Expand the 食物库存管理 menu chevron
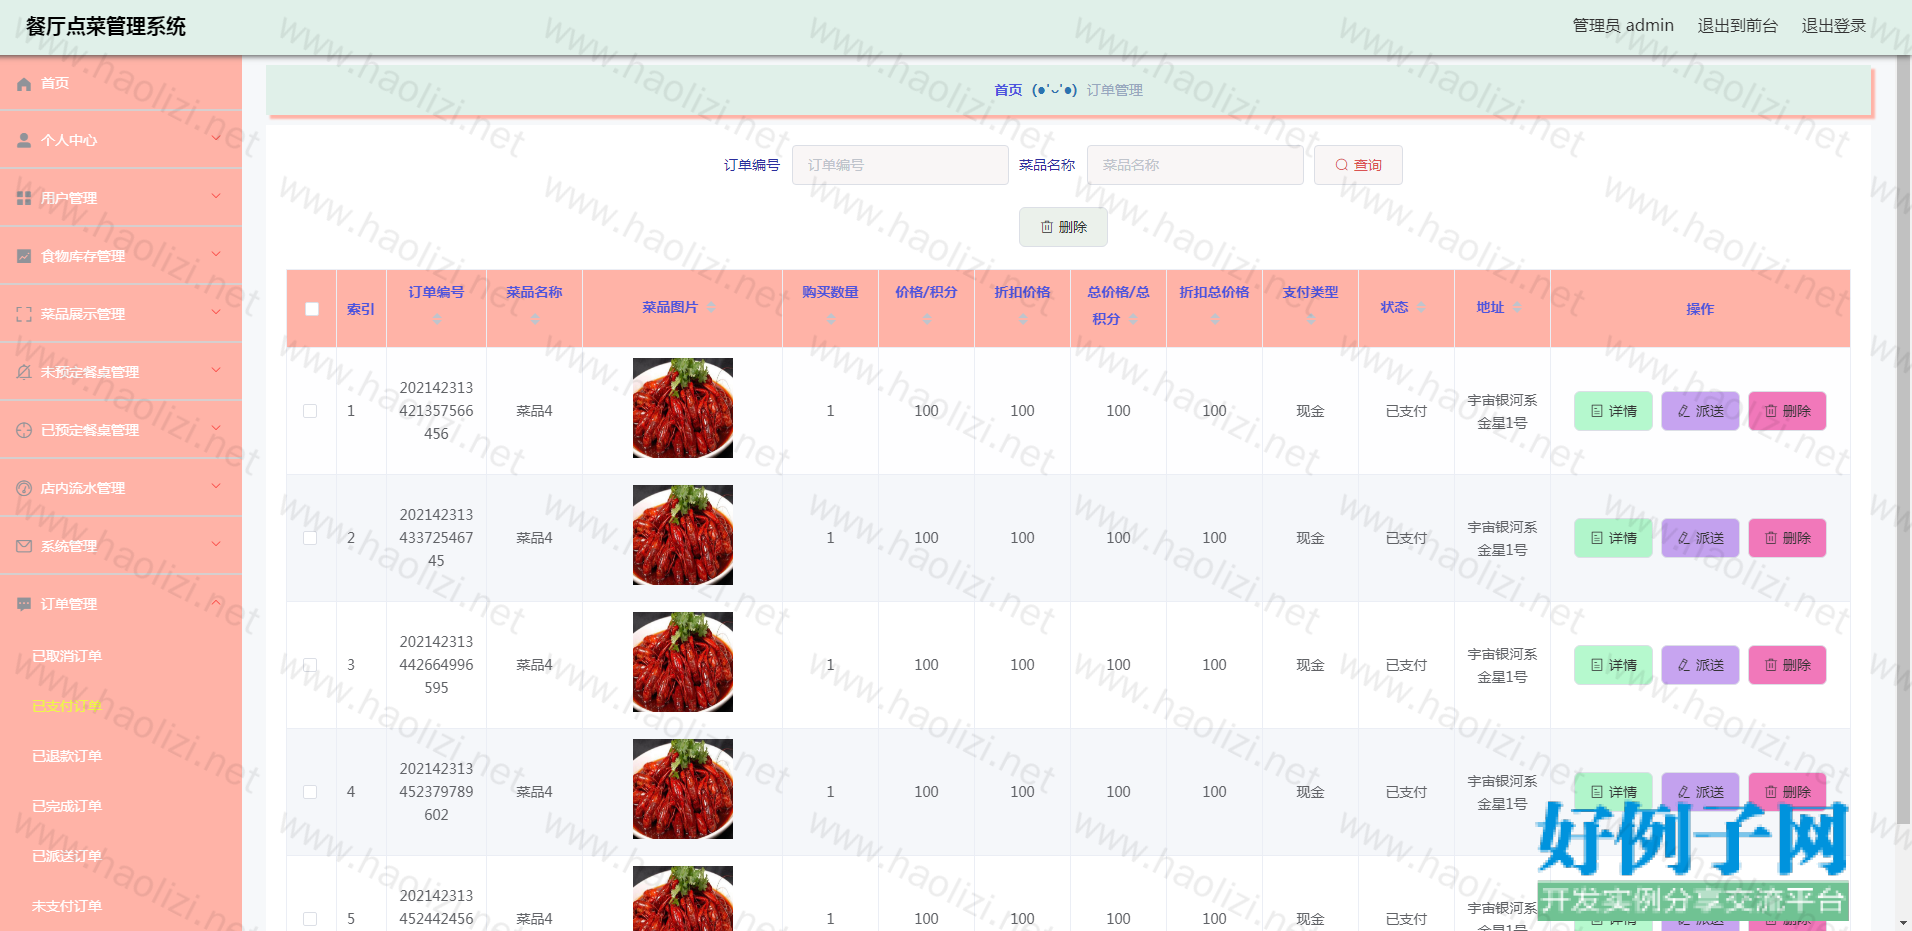The image size is (1912, 931). (216, 255)
